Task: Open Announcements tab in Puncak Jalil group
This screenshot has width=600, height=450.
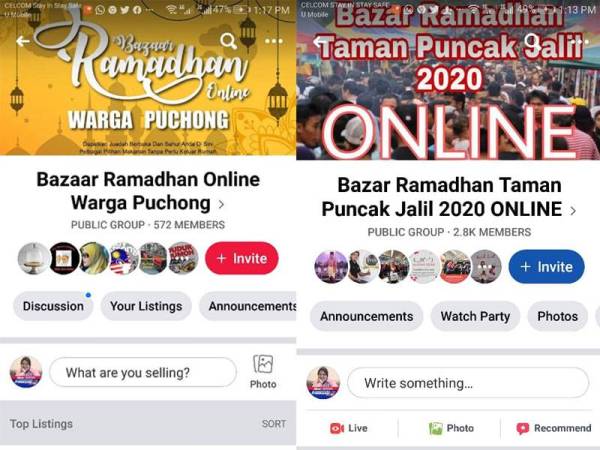Action: [367, 316]
